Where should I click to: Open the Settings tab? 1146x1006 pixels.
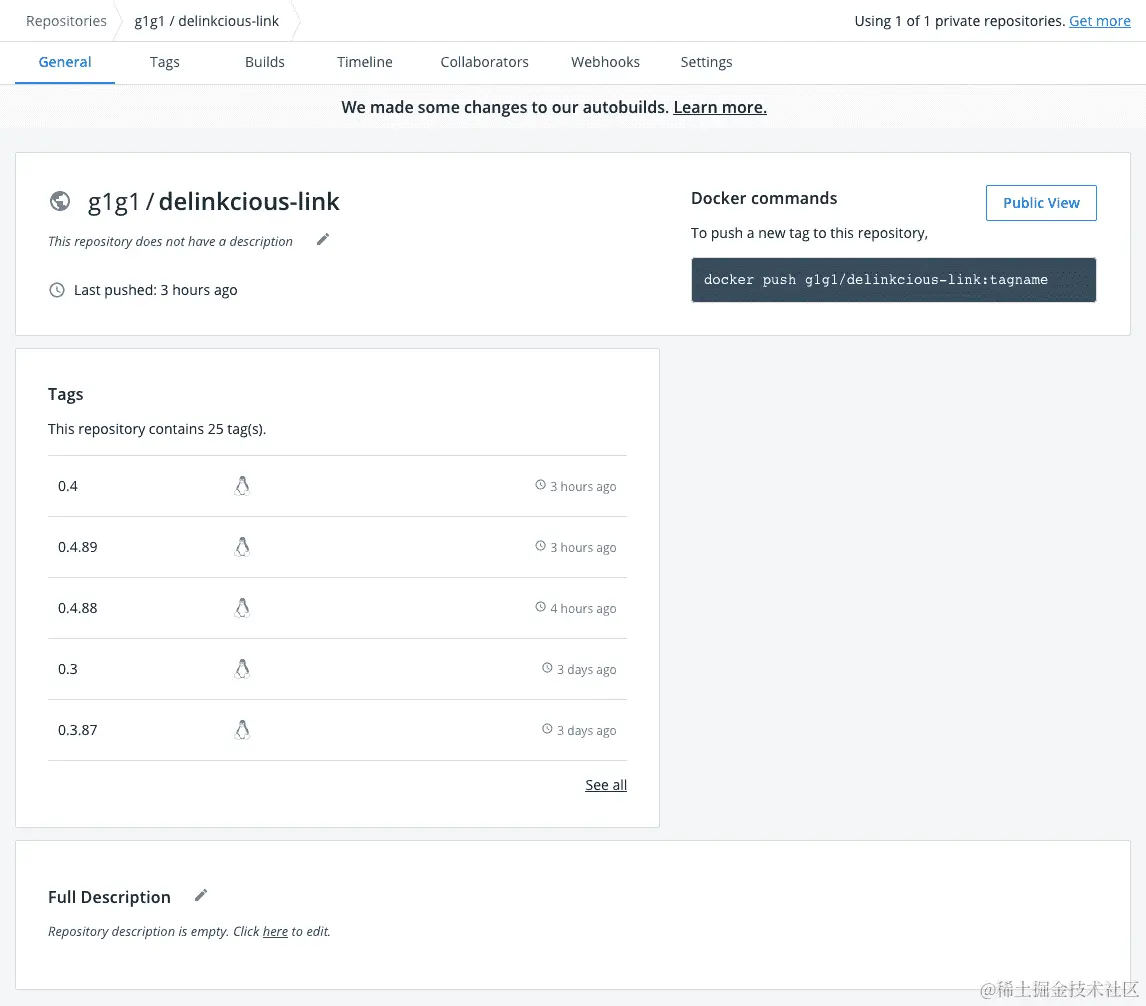click(706, 62)
